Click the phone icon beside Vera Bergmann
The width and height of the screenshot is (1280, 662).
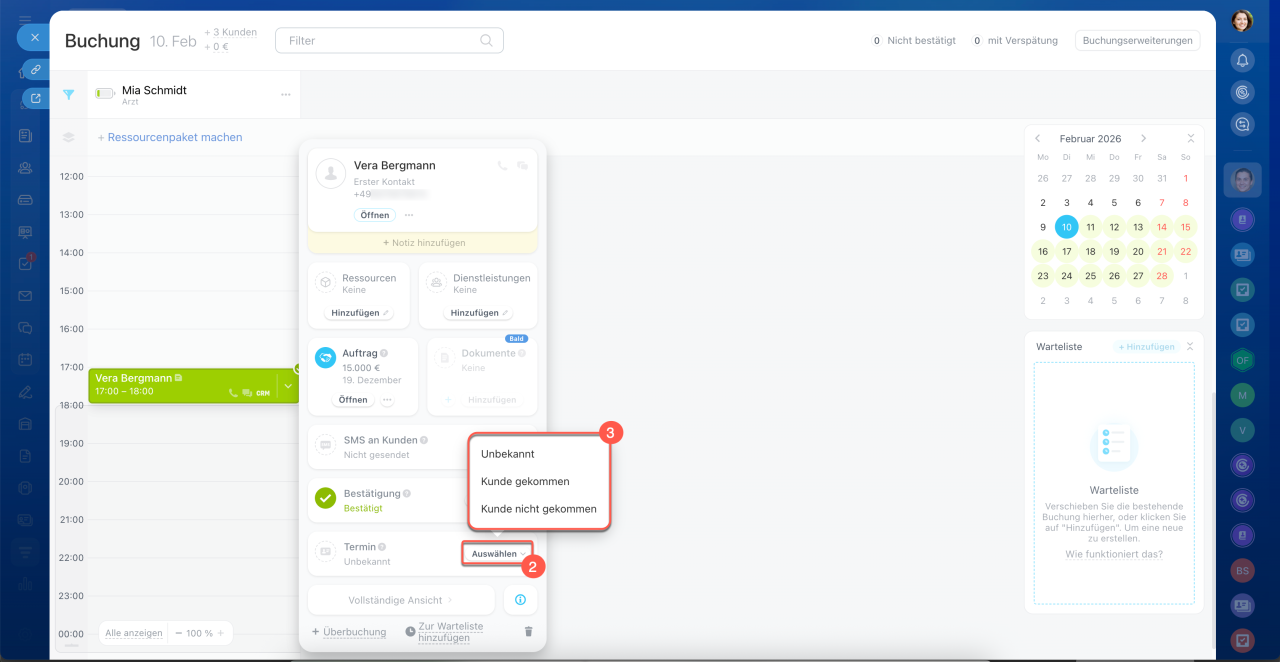pos(503,166)
